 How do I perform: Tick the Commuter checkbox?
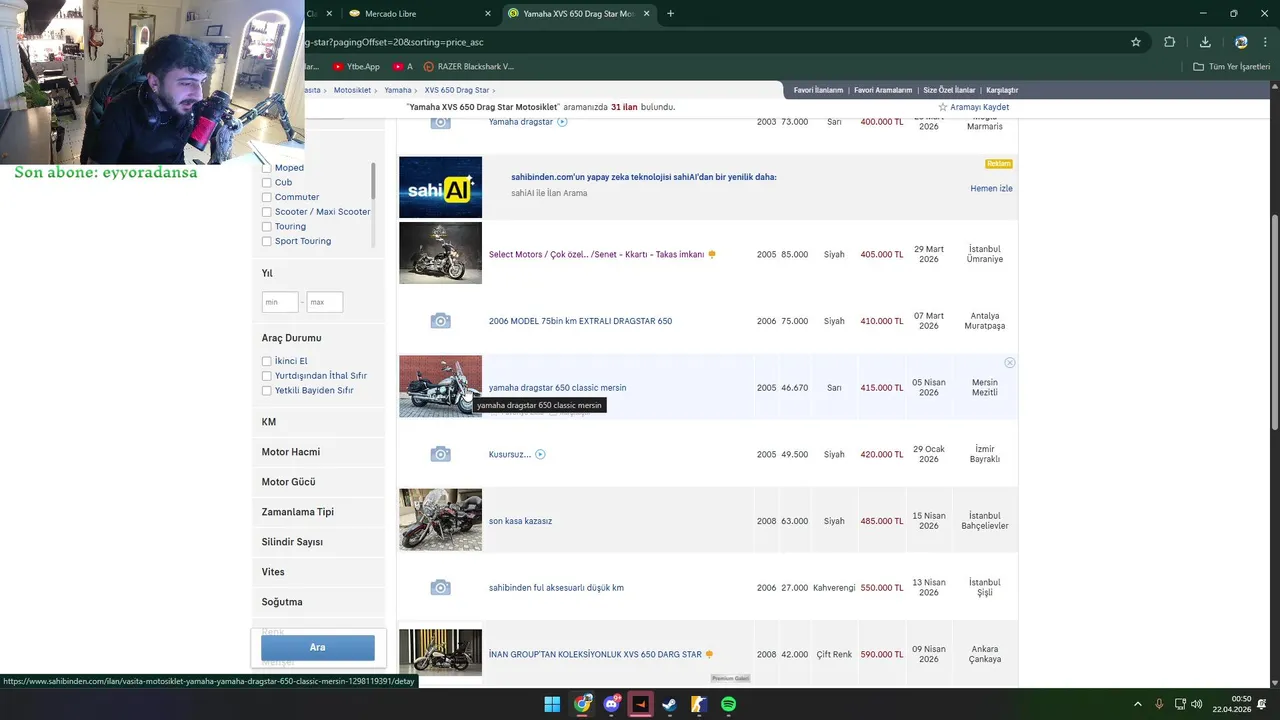tap(267, 197)
